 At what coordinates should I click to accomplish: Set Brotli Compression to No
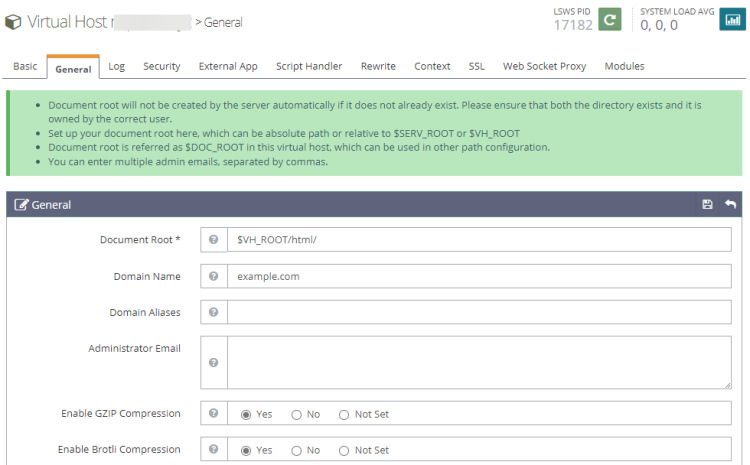click(297, 451)
